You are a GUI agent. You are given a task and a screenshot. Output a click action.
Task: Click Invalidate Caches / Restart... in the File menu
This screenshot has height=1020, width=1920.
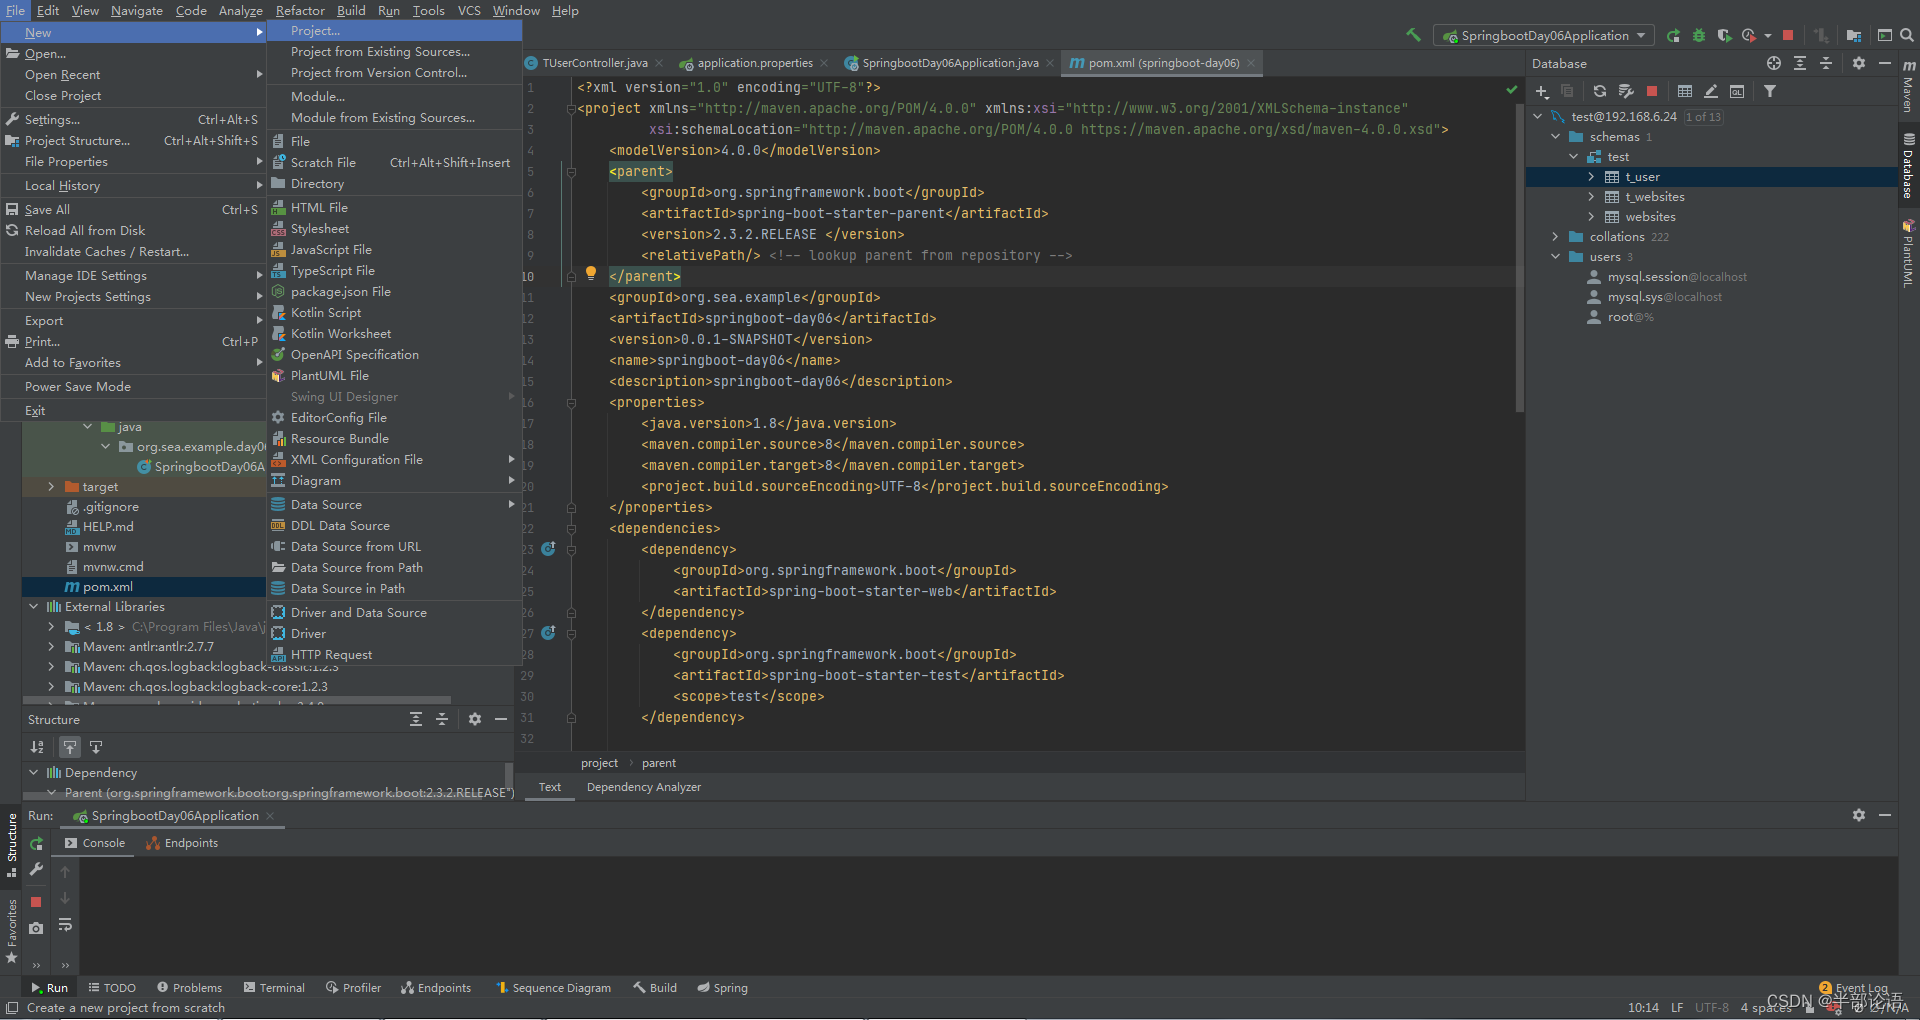click(x=133, y=252)
